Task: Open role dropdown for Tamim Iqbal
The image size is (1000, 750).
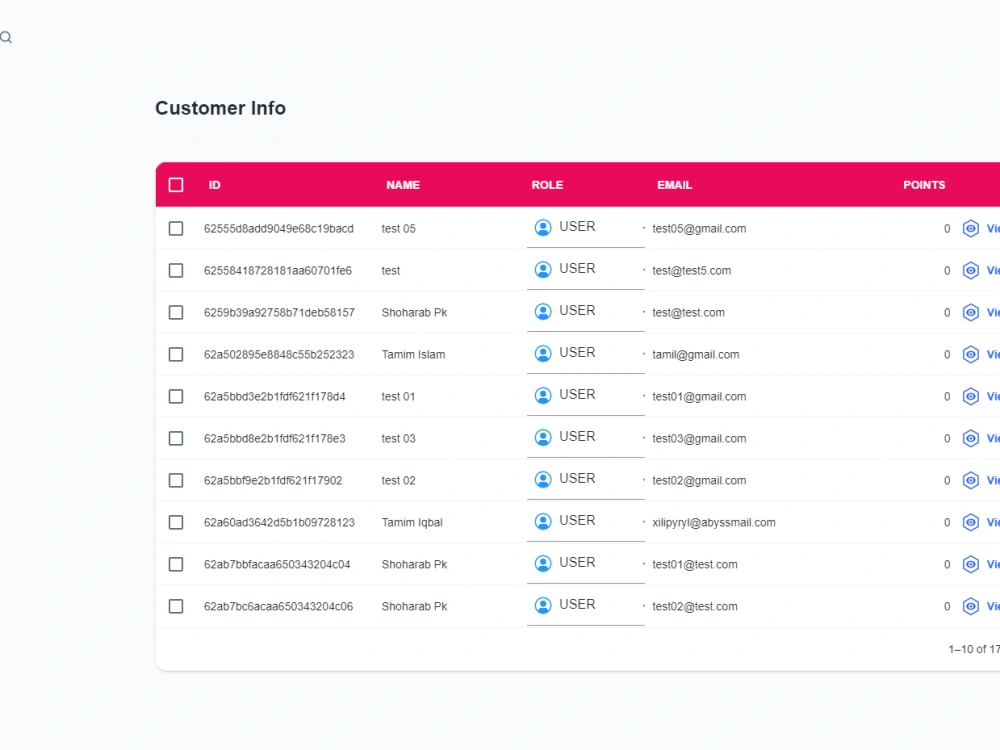Action: point(585,522)
